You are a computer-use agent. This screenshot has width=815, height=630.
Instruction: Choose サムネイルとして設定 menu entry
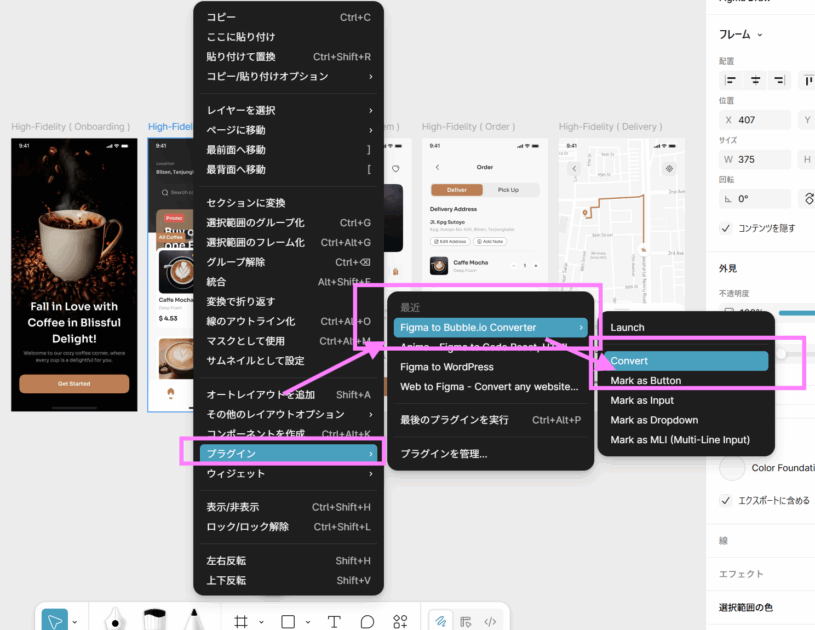click(x=288, y=361)
